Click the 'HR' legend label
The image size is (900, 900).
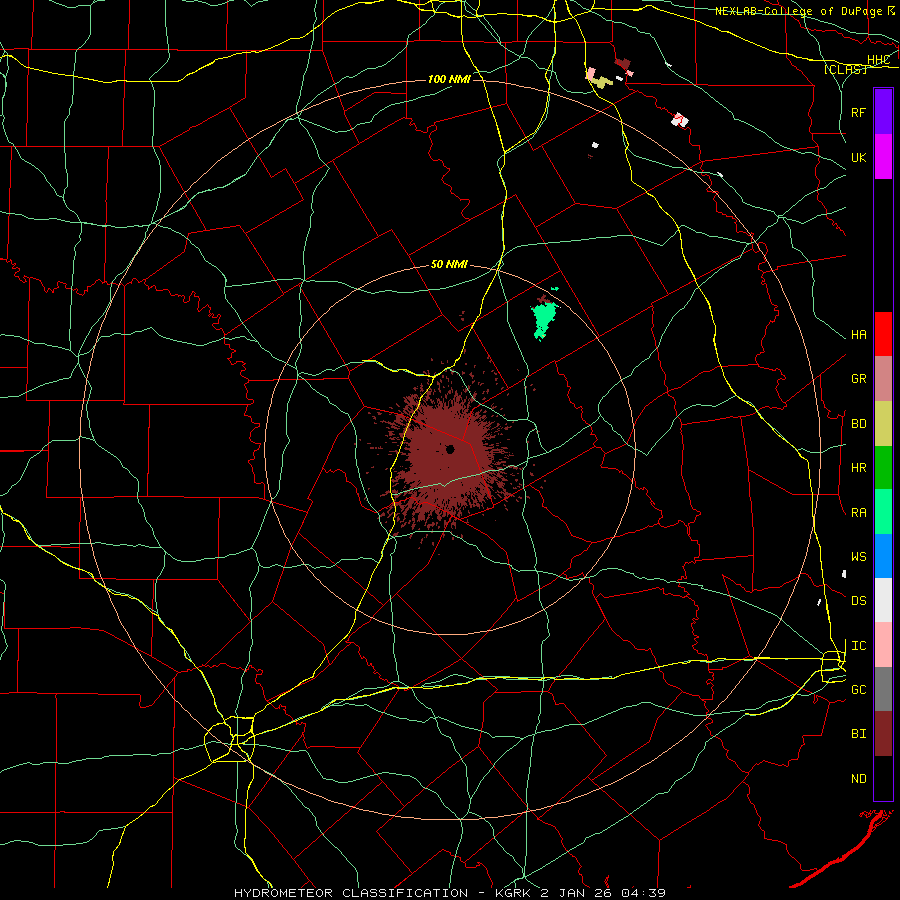pos(859,468)
